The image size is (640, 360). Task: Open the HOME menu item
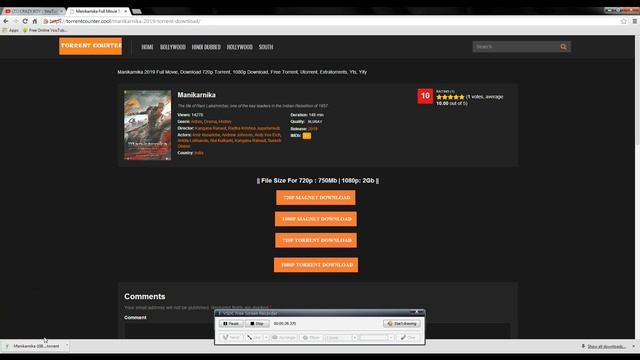147,47
